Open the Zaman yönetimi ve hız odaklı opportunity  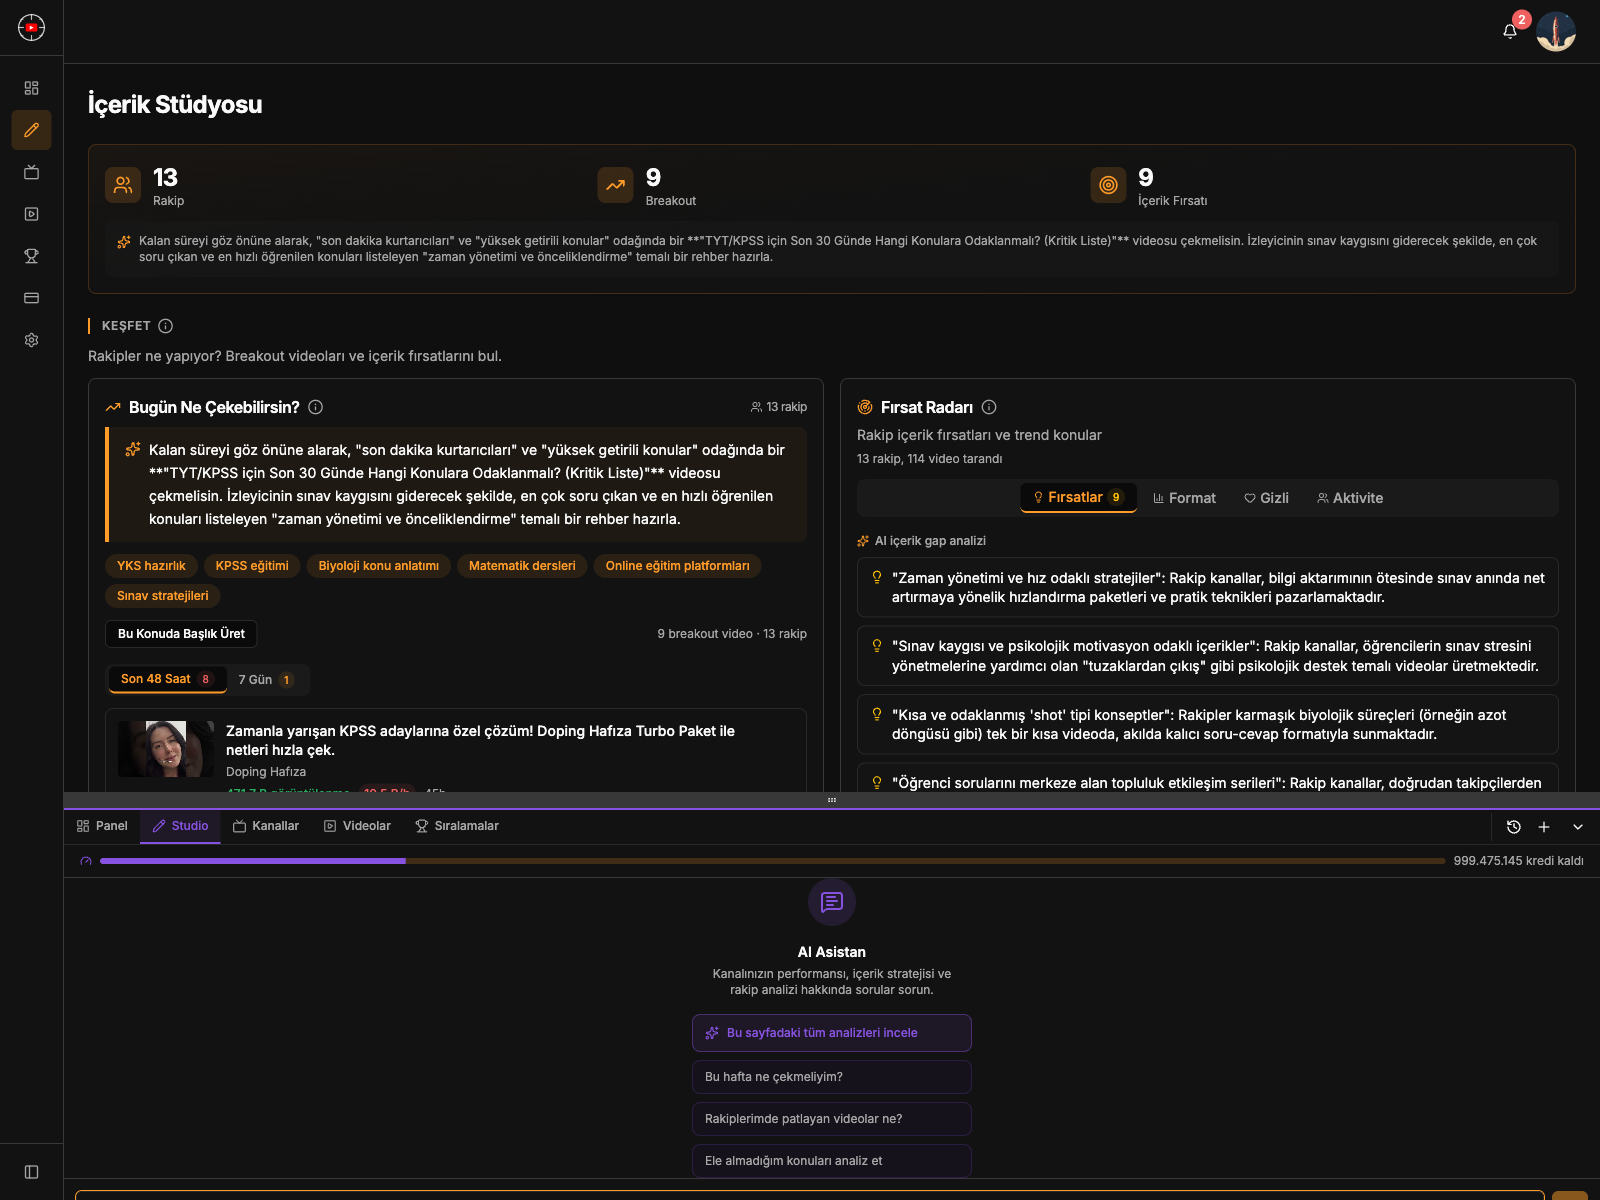1208,587
